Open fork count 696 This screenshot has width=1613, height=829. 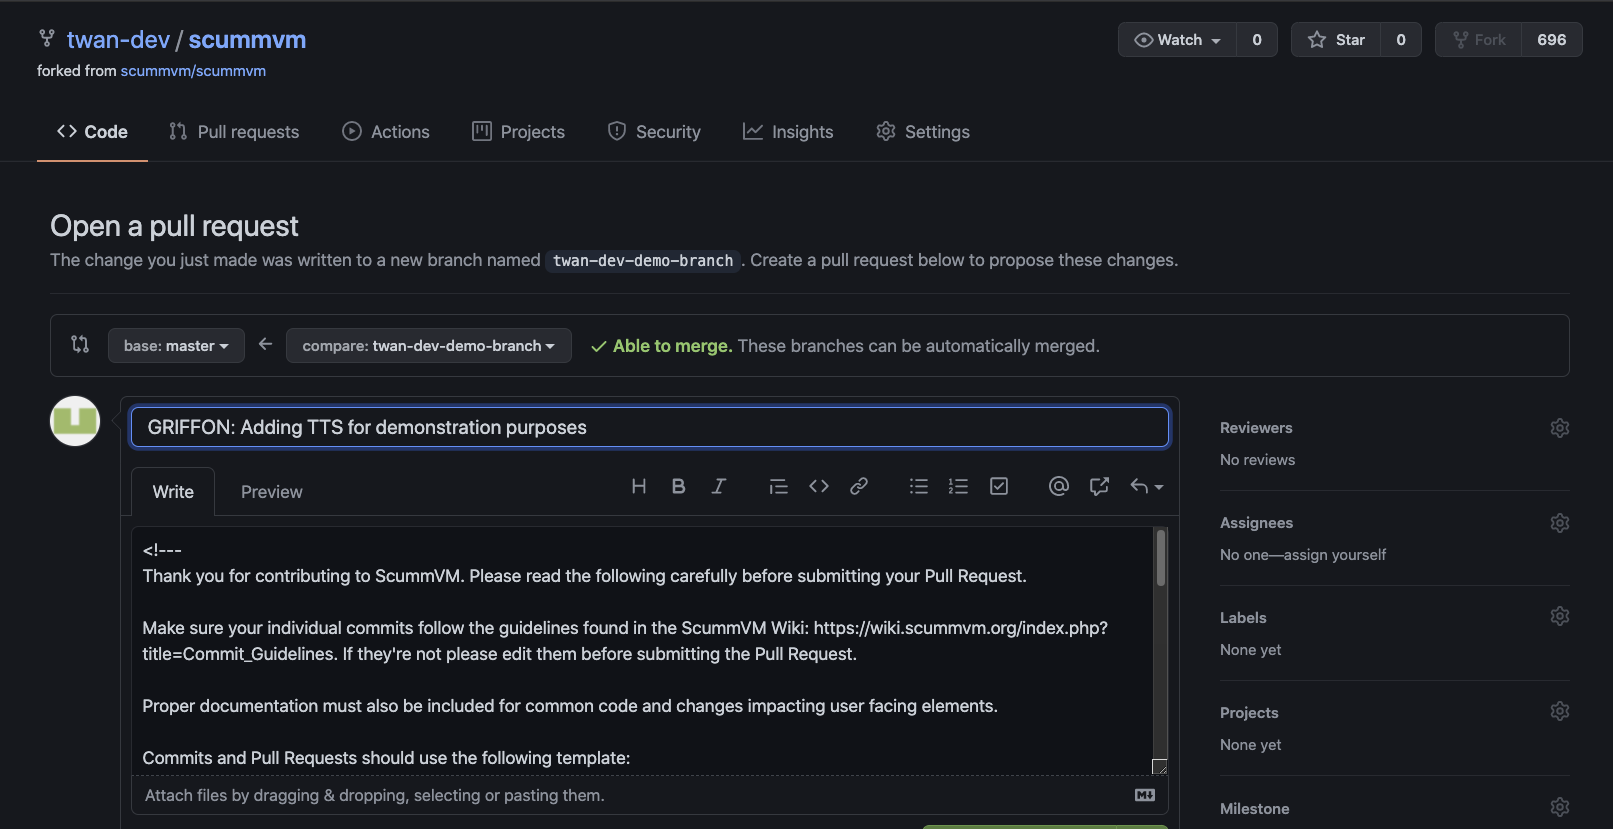(x=1552, y=40)
